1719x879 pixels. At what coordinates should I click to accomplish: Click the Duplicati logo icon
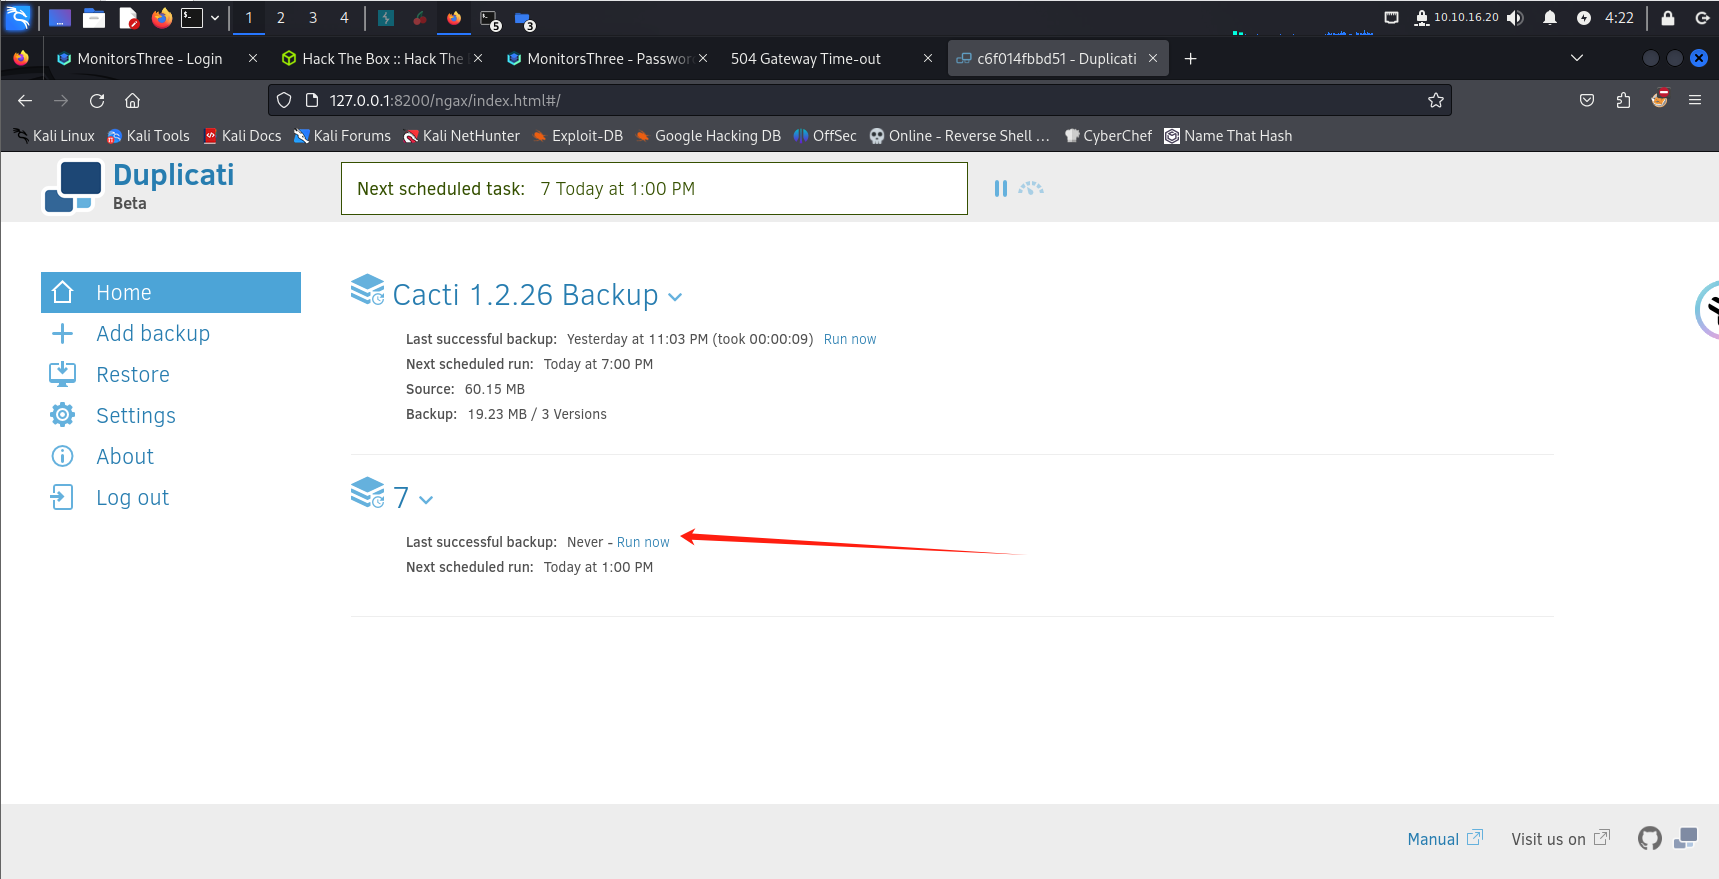(x=73, y=187)
